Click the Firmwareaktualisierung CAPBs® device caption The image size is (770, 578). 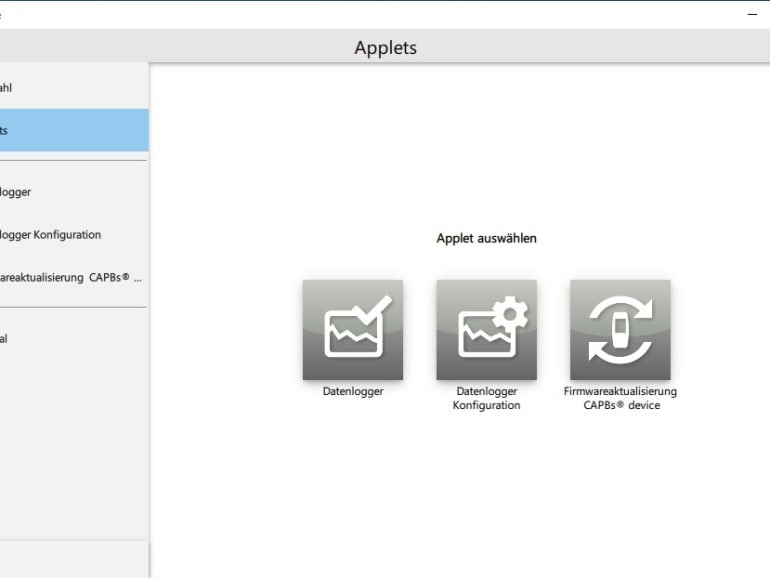(620, 398)
